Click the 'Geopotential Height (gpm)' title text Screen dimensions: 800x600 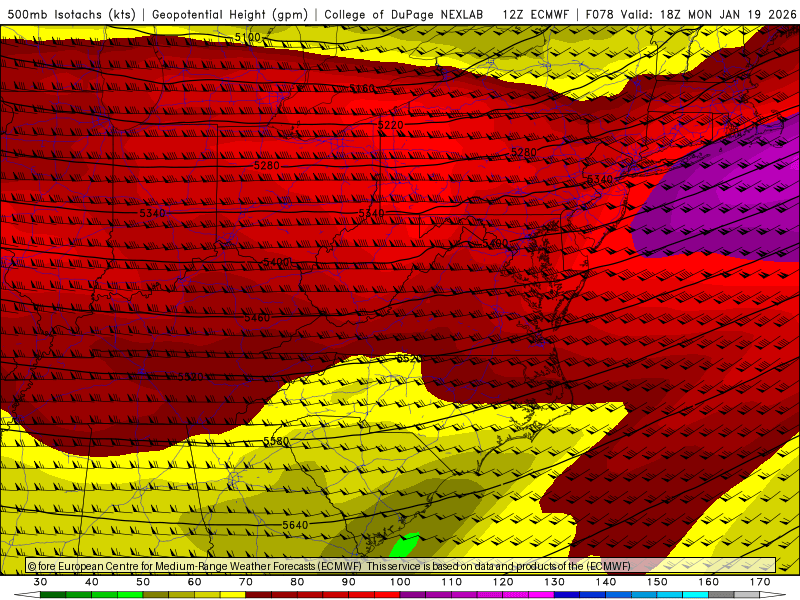click(x=230, y=15)
